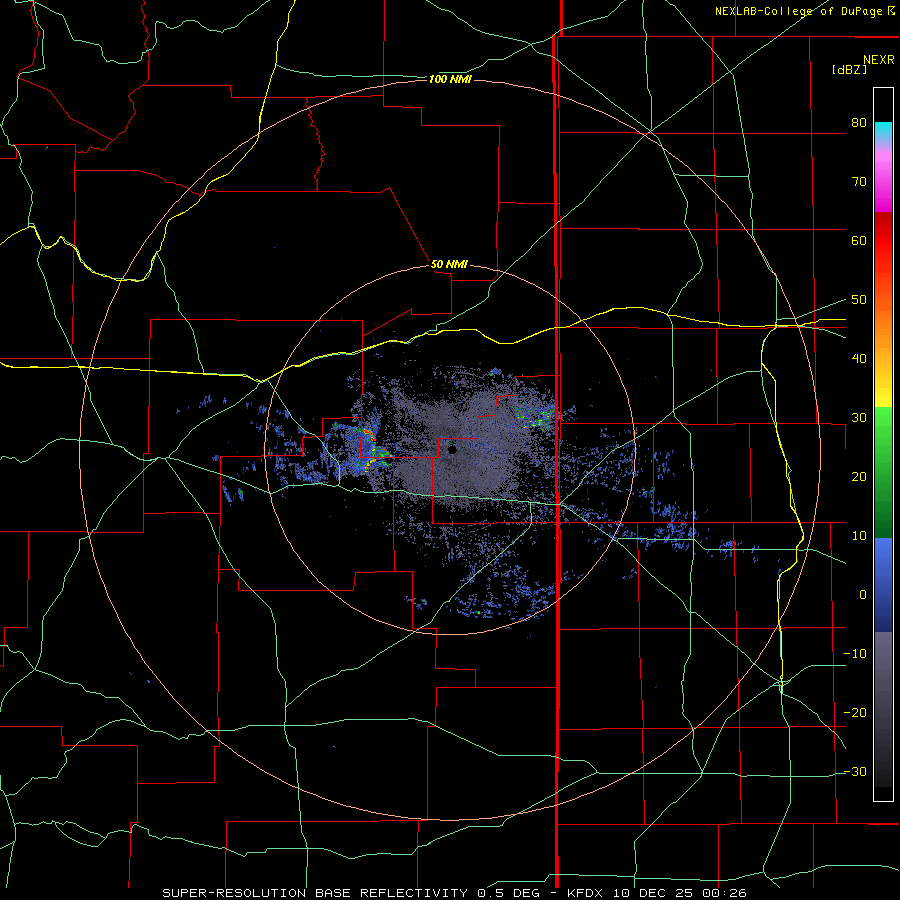Click the NEXR label above the color scale
The image size is (900, 900).
tap(878, 60)
